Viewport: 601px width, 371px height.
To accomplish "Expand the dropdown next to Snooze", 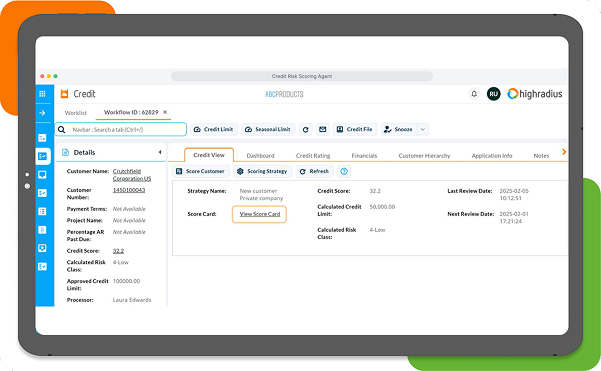I will [x=423, y=130].
